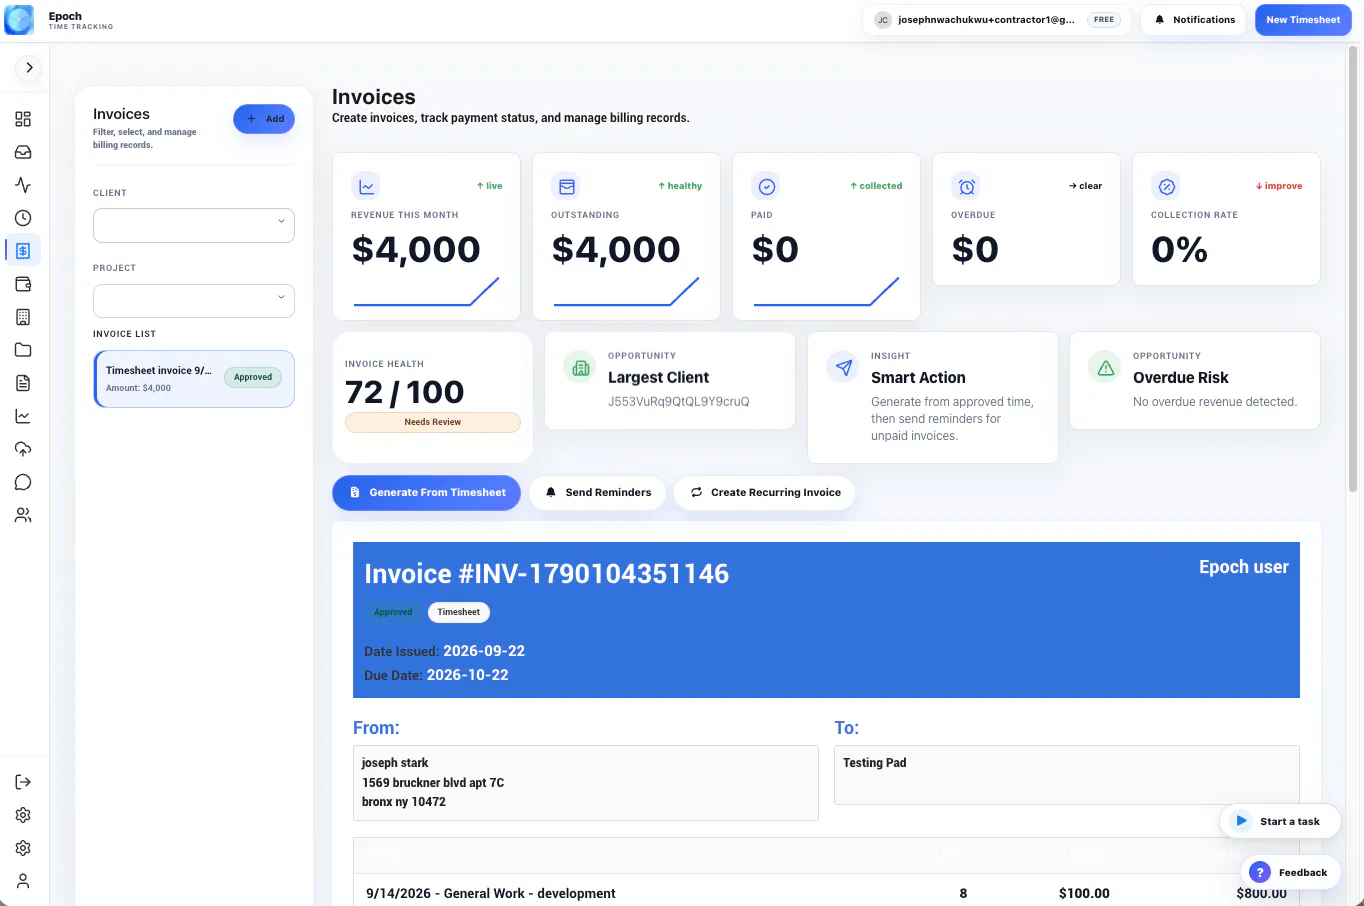Click the '72 / 100' invoice health score
Viewport: 1364px width, 906px height.
[405, 392]
